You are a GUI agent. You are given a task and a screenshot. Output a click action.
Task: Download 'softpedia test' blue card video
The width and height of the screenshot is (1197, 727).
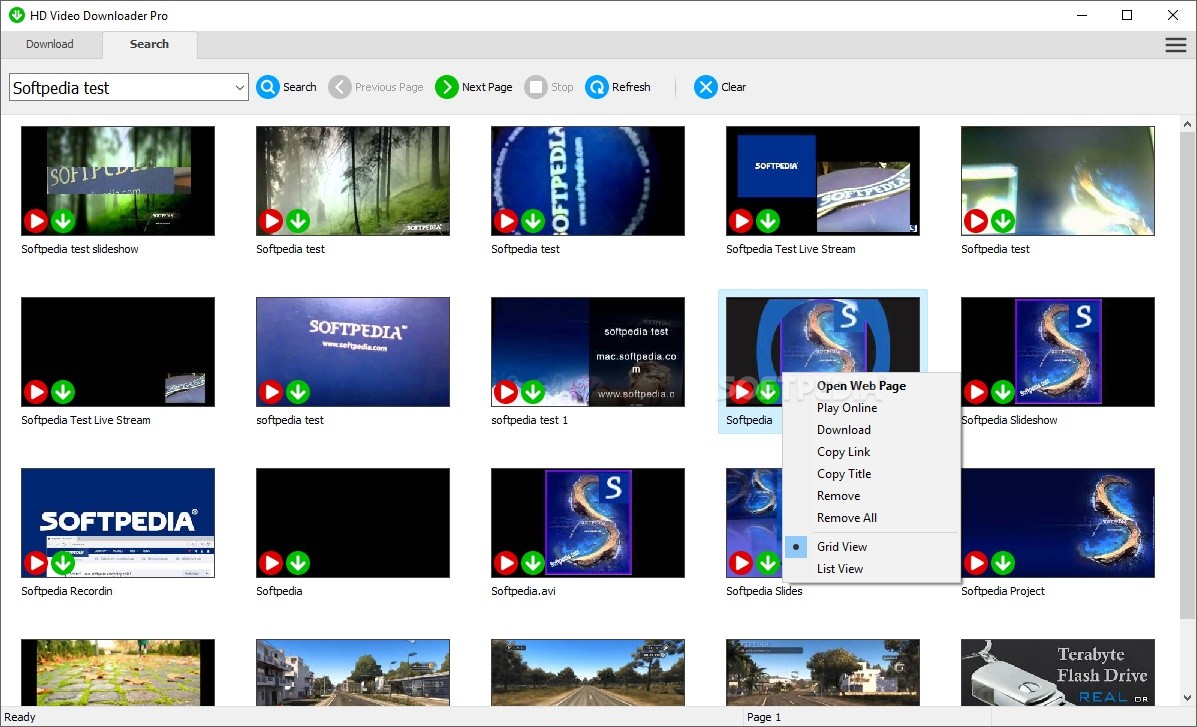tap(298, 393)
